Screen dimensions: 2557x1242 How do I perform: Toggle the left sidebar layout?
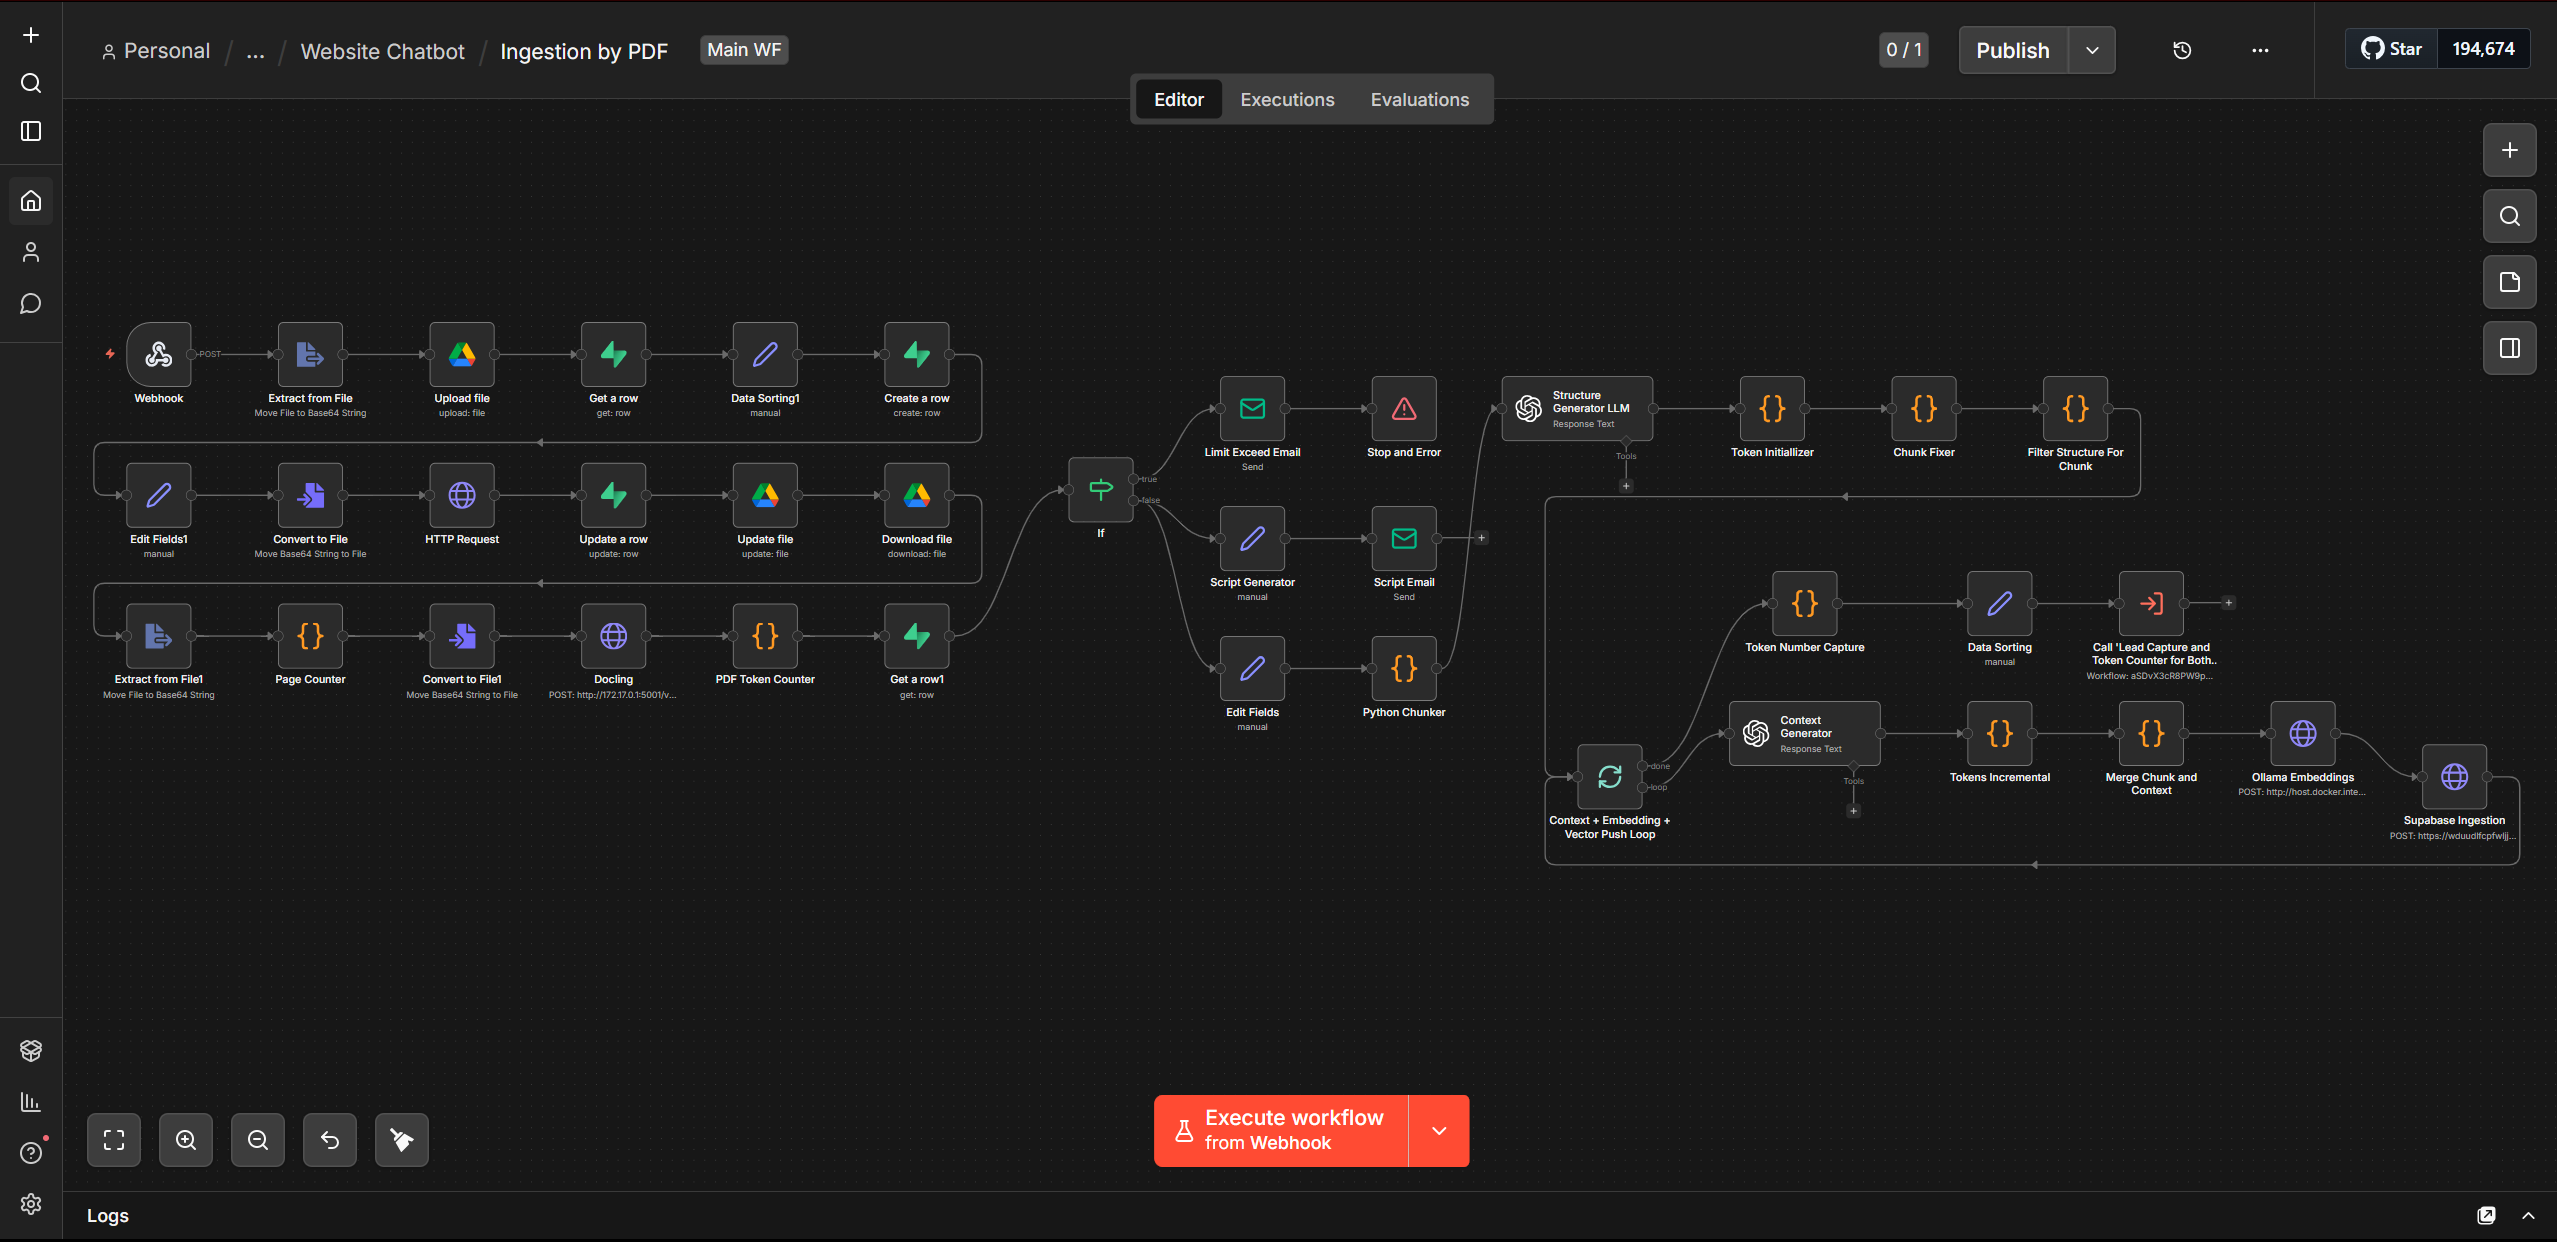click(x=31, y=131)
